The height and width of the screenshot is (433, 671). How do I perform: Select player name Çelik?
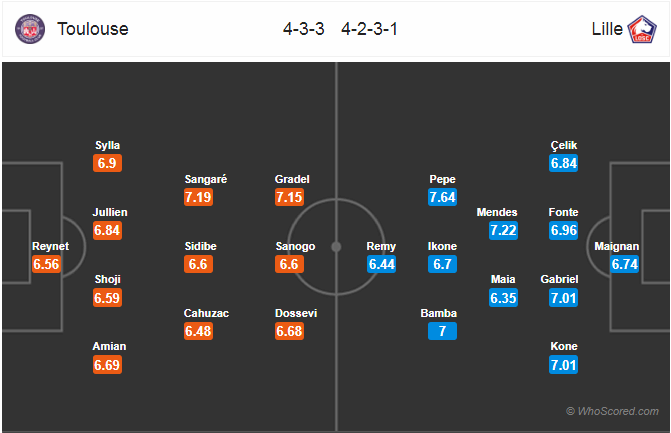click(564, 146)
